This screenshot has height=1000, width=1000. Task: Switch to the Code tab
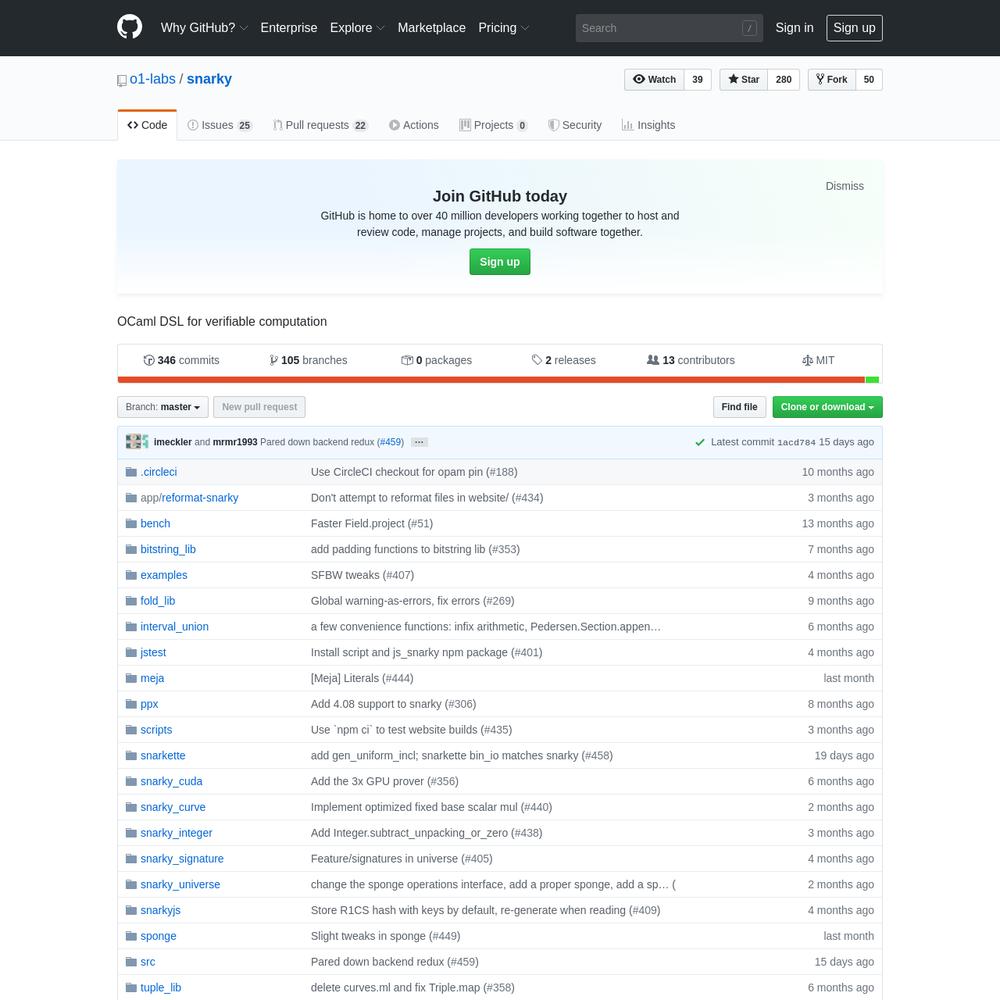[x=147, y=125]
